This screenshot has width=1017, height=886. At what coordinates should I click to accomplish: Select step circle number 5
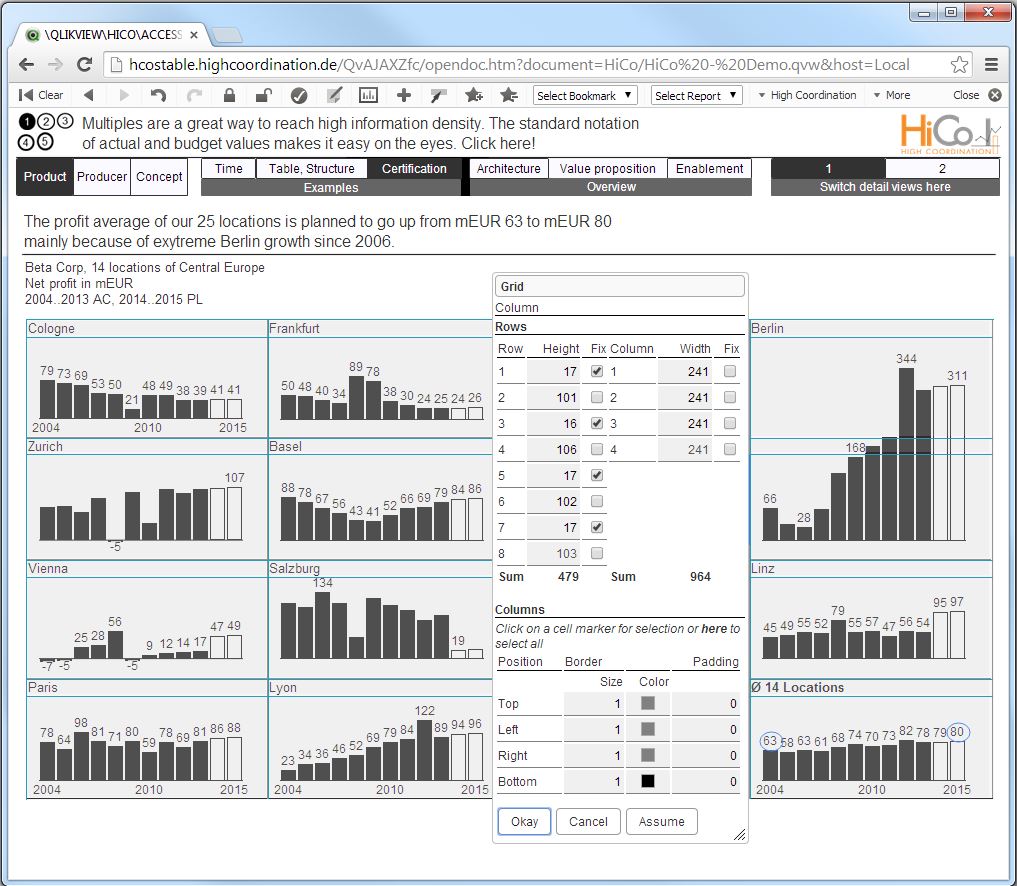point(45,141)
